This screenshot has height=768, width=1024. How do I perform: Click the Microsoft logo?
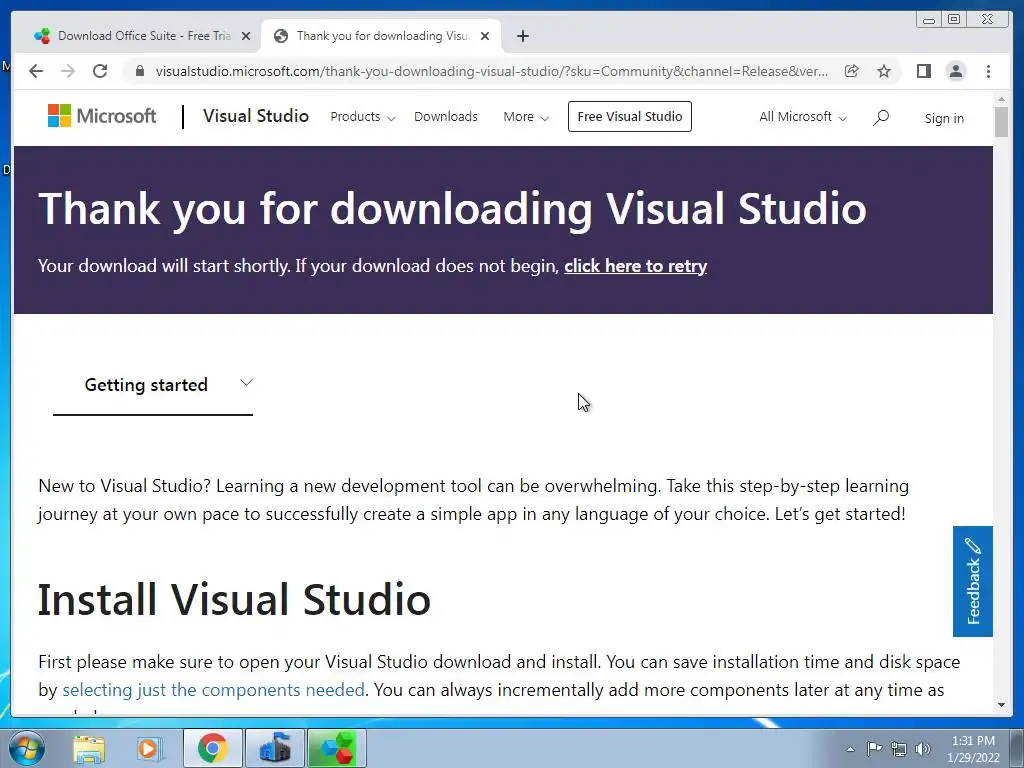(102, 116)
